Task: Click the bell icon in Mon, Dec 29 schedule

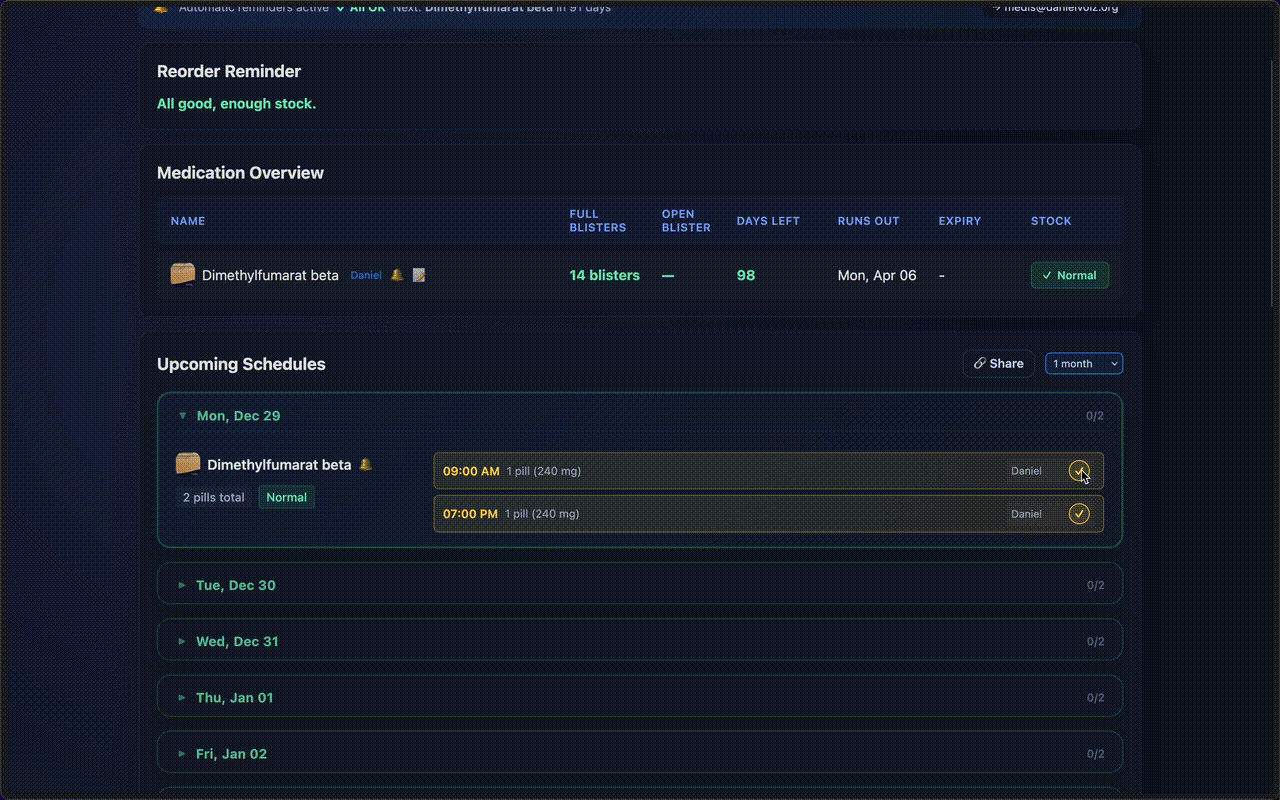Action: [x=366, y=464]
